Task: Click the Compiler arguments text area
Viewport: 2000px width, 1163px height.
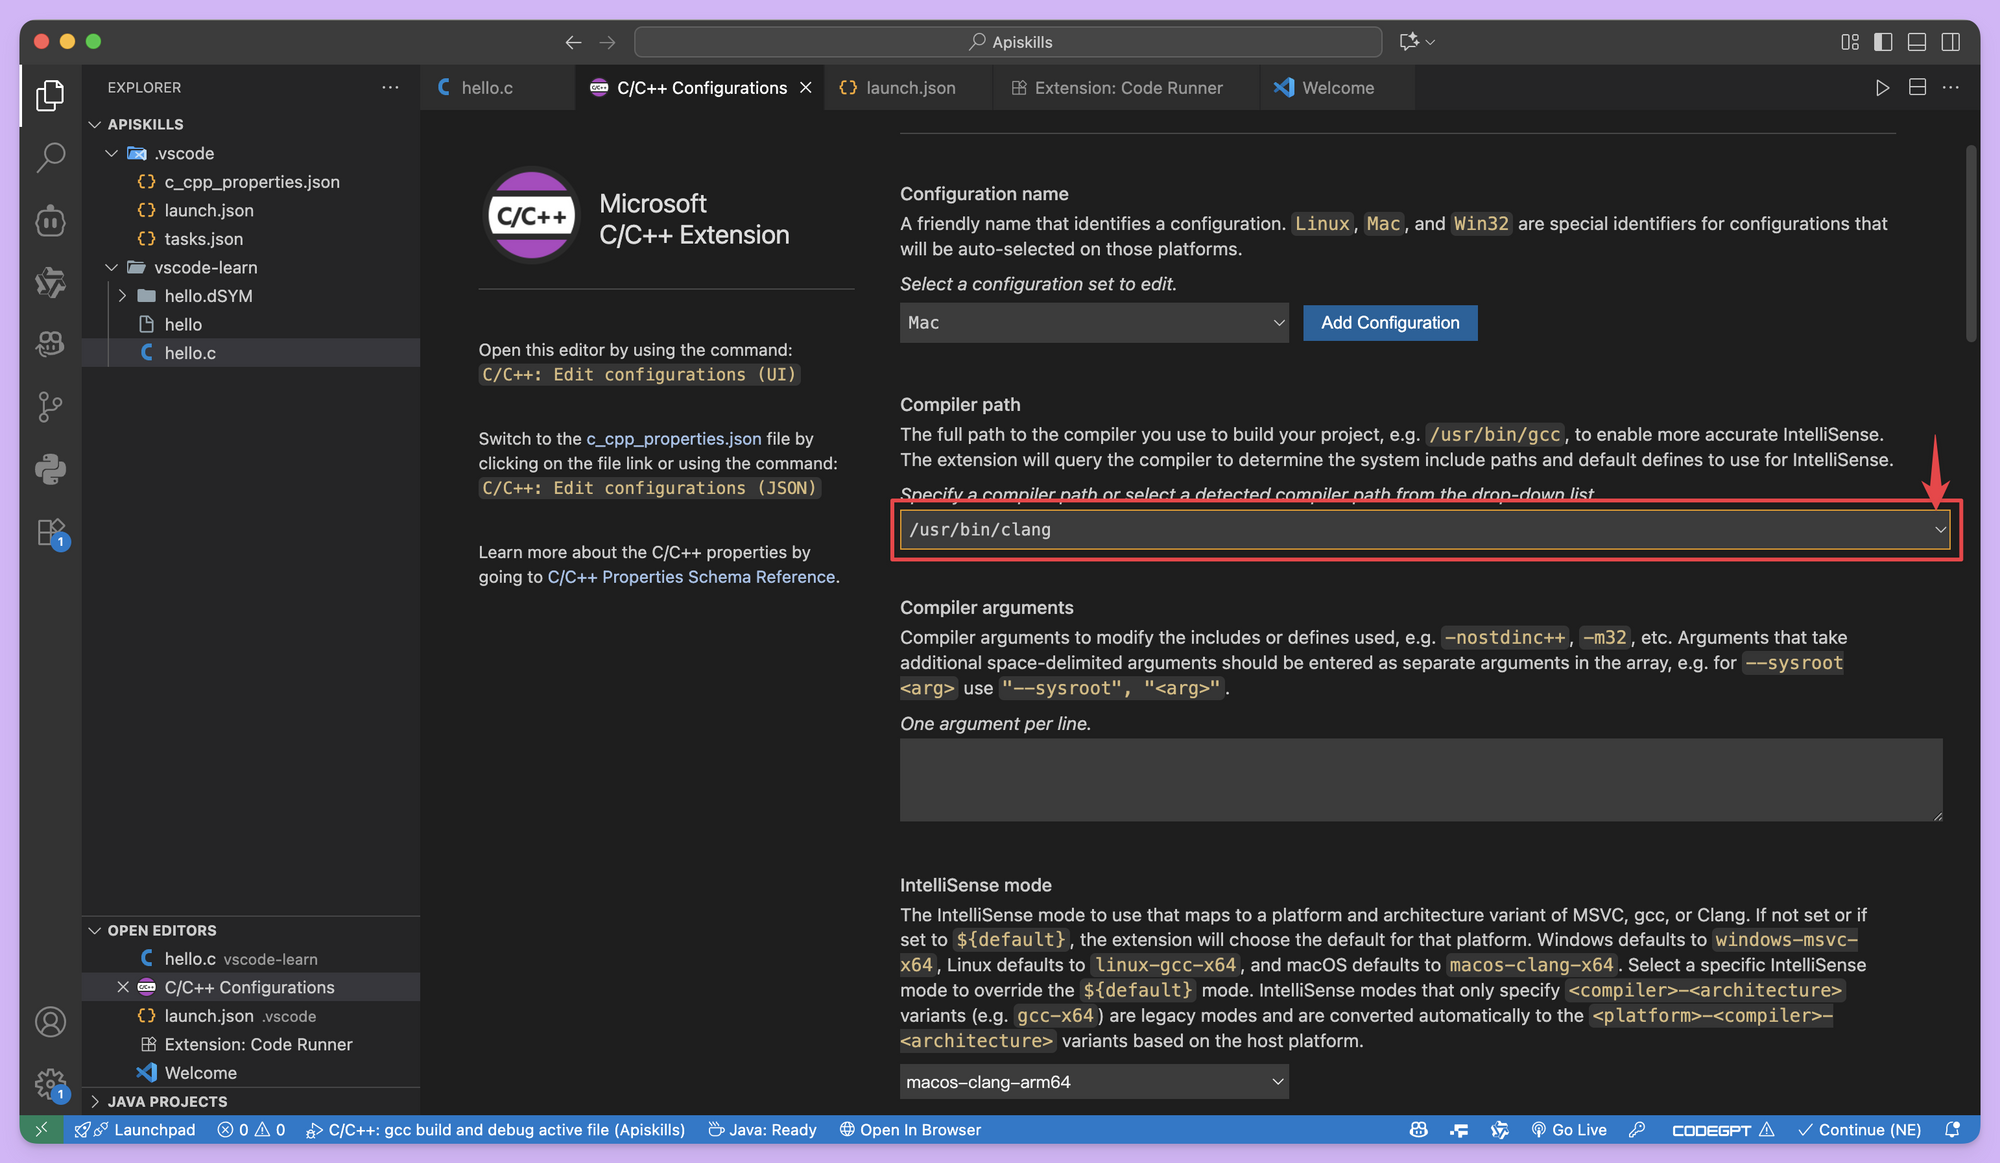Action: pos(1420,780)
